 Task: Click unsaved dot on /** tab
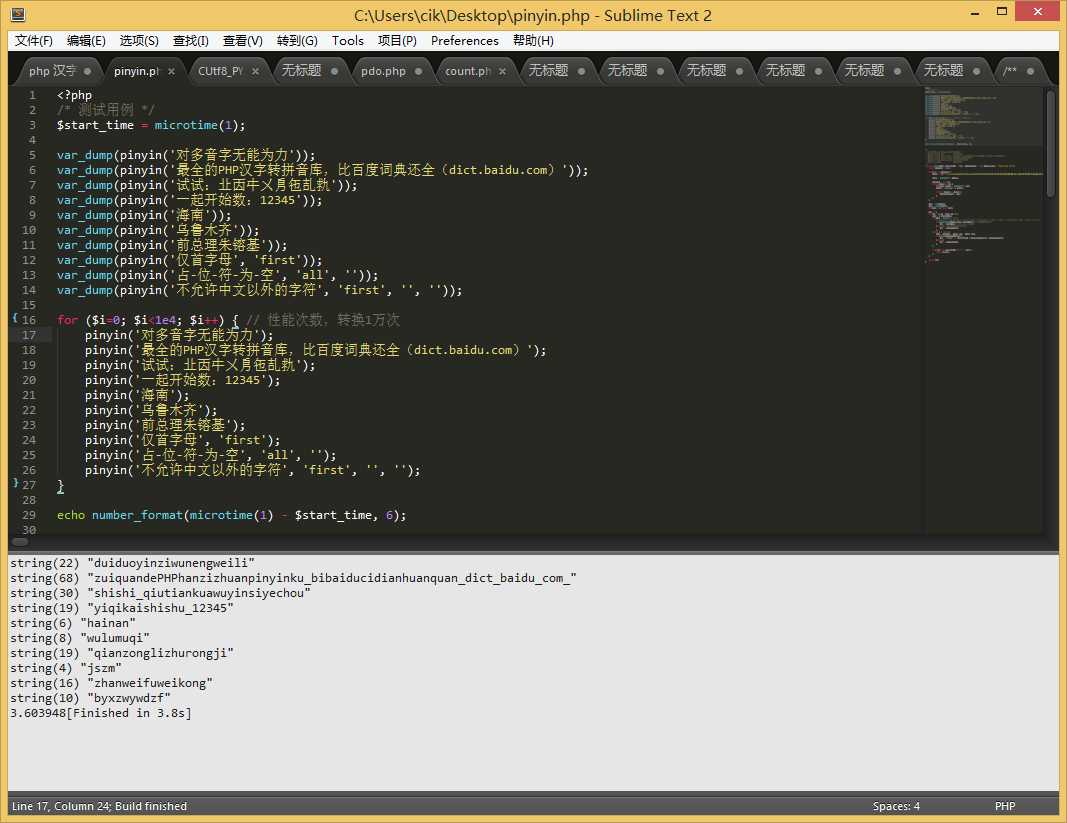tap(1030, 71)
